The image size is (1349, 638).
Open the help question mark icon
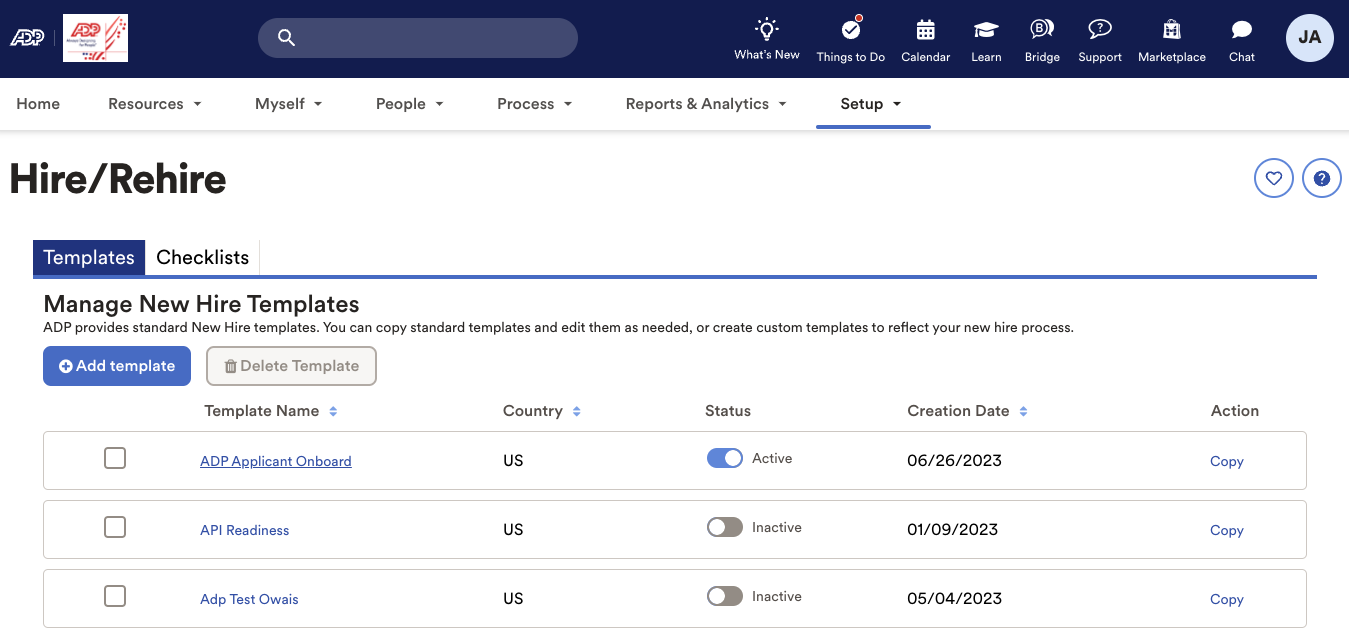[x=1321, y=177]
